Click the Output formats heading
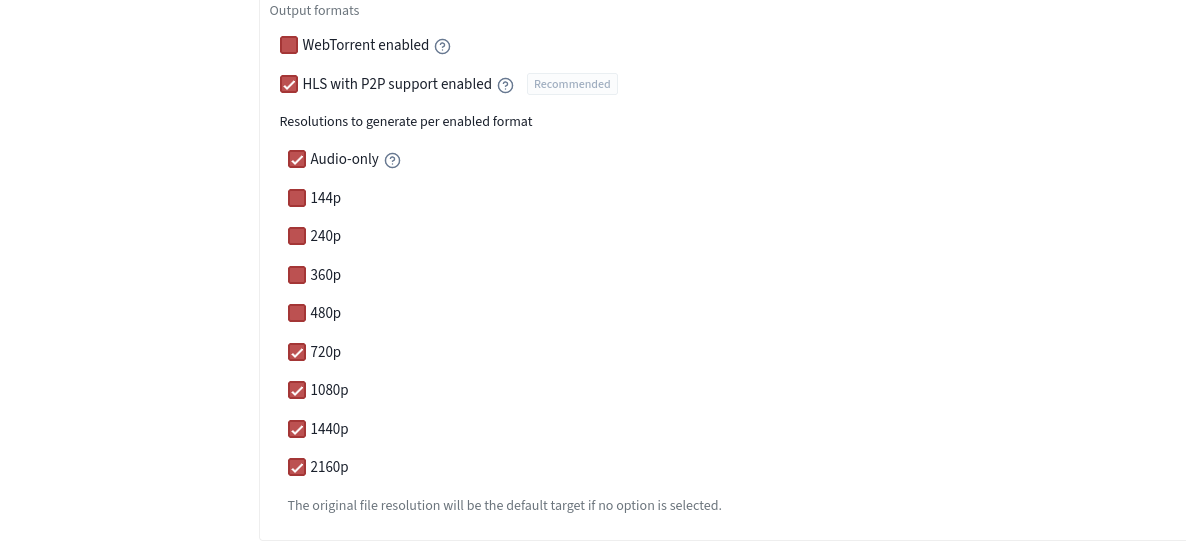Screen dimensions: 1186x560 click(314, 11)
